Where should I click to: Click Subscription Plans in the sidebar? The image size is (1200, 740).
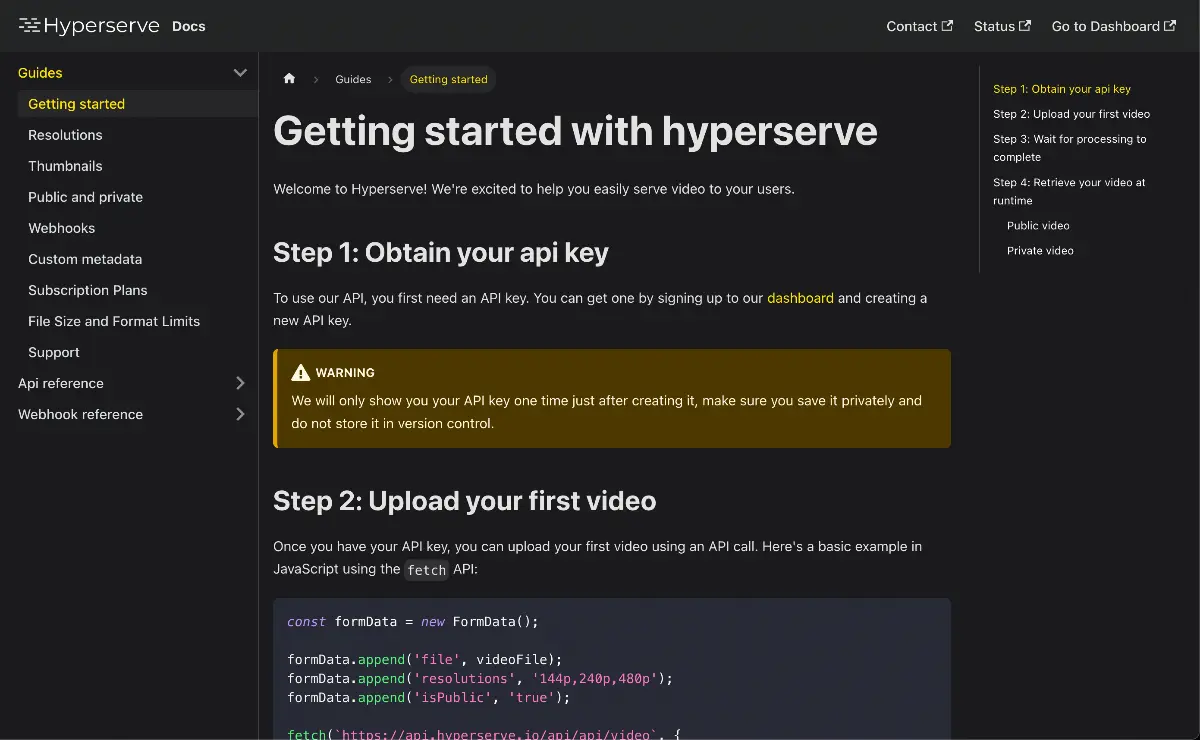tap(88, 290)
